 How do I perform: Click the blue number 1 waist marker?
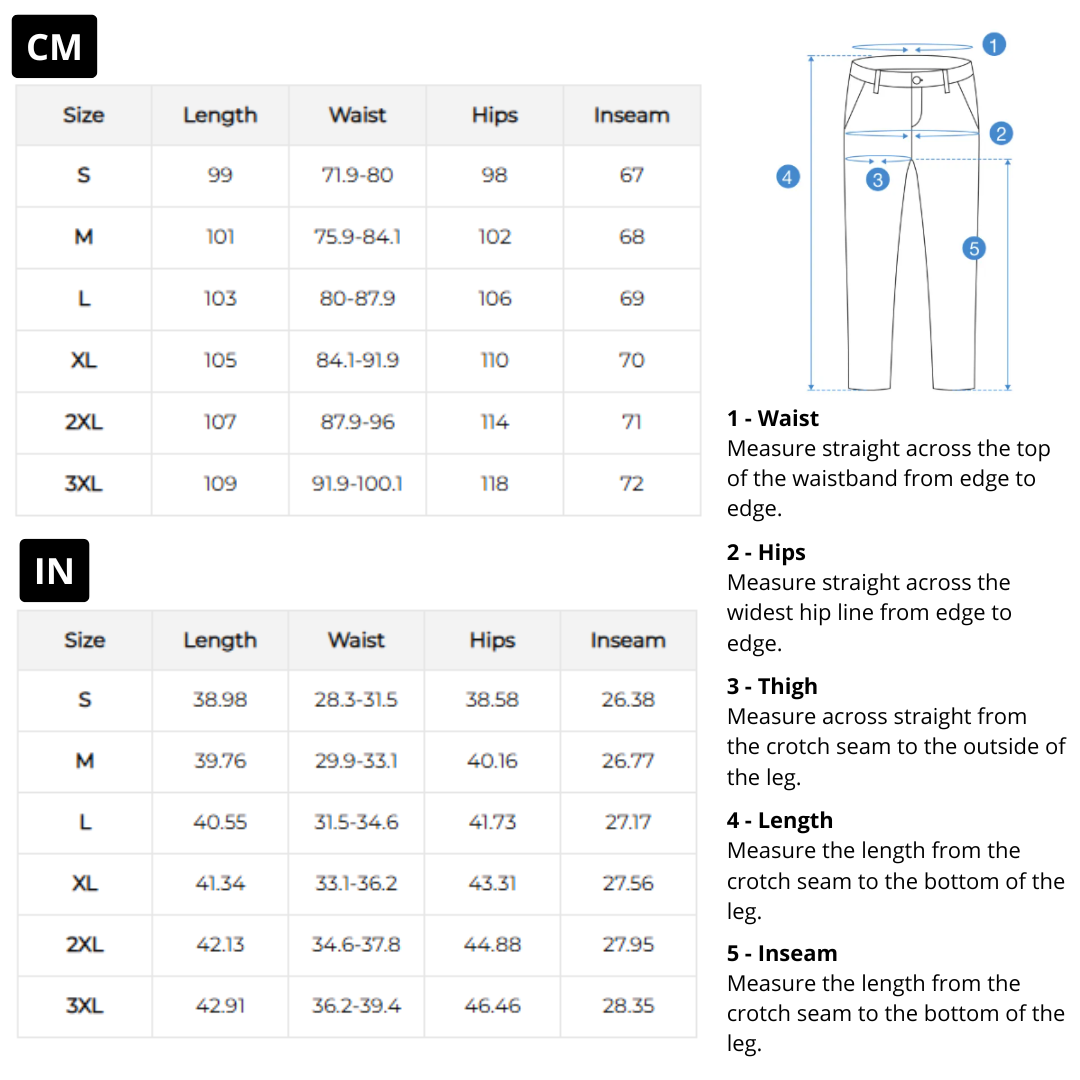coord(993,45)
